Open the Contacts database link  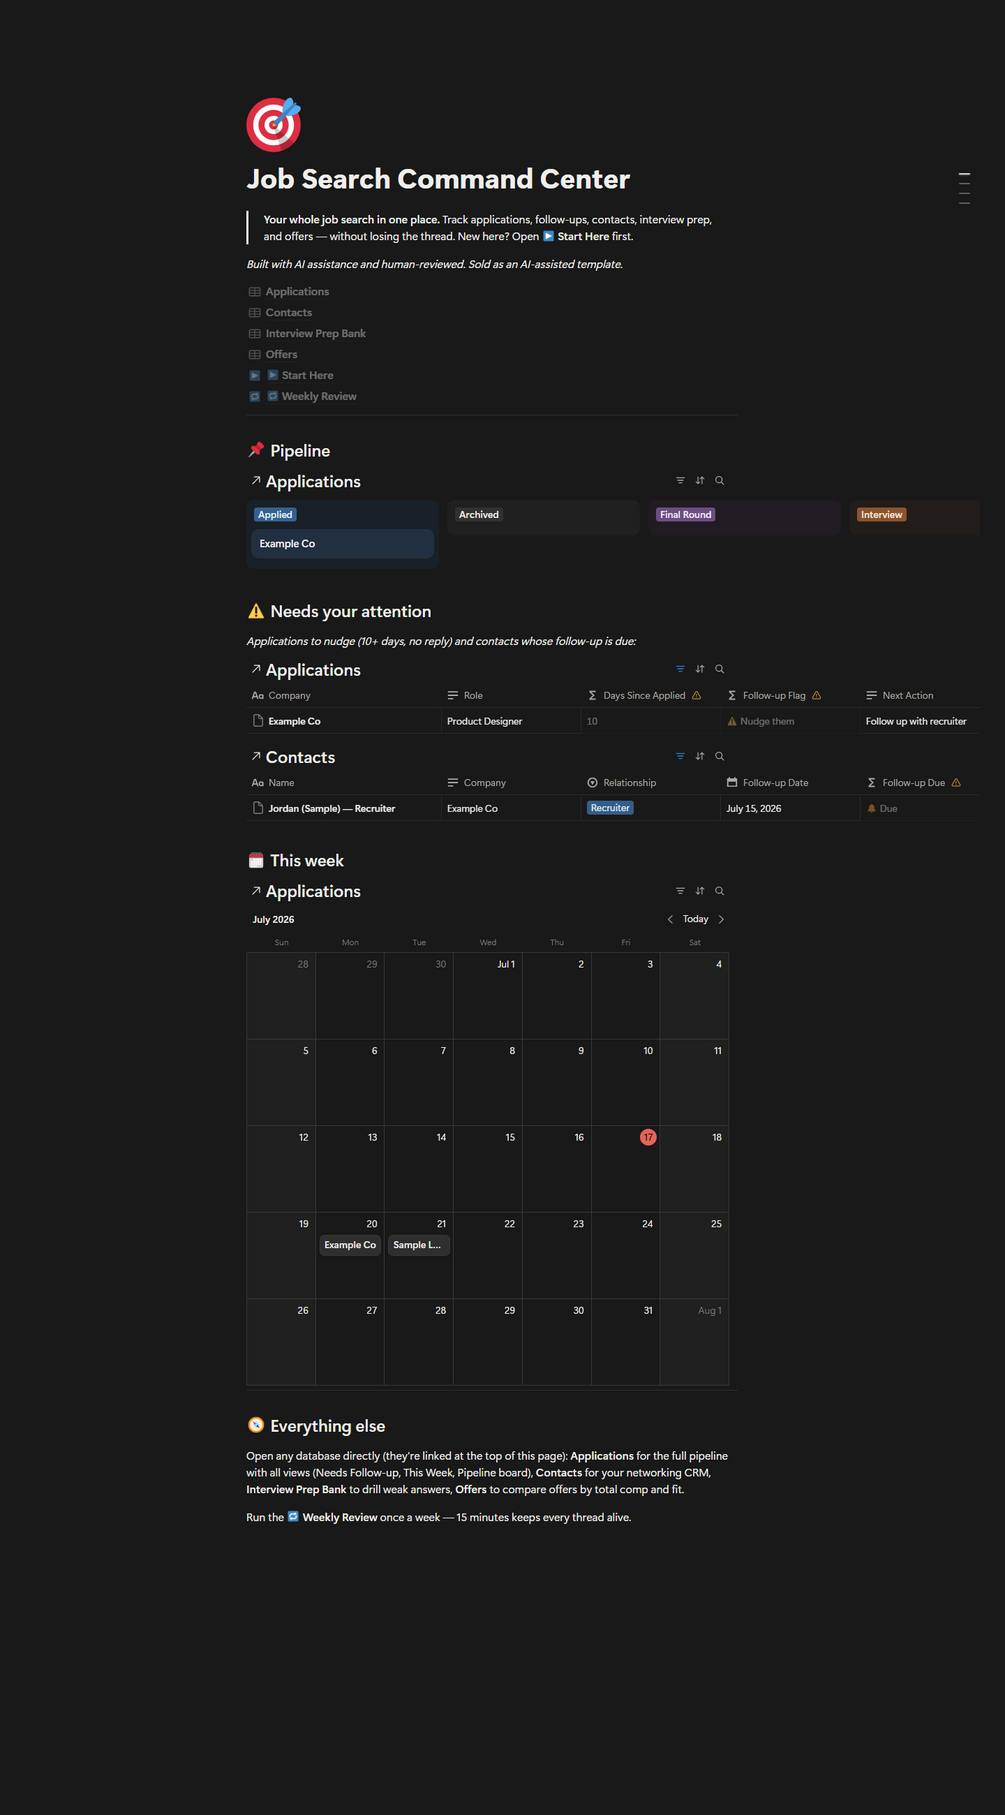point(288,313)
